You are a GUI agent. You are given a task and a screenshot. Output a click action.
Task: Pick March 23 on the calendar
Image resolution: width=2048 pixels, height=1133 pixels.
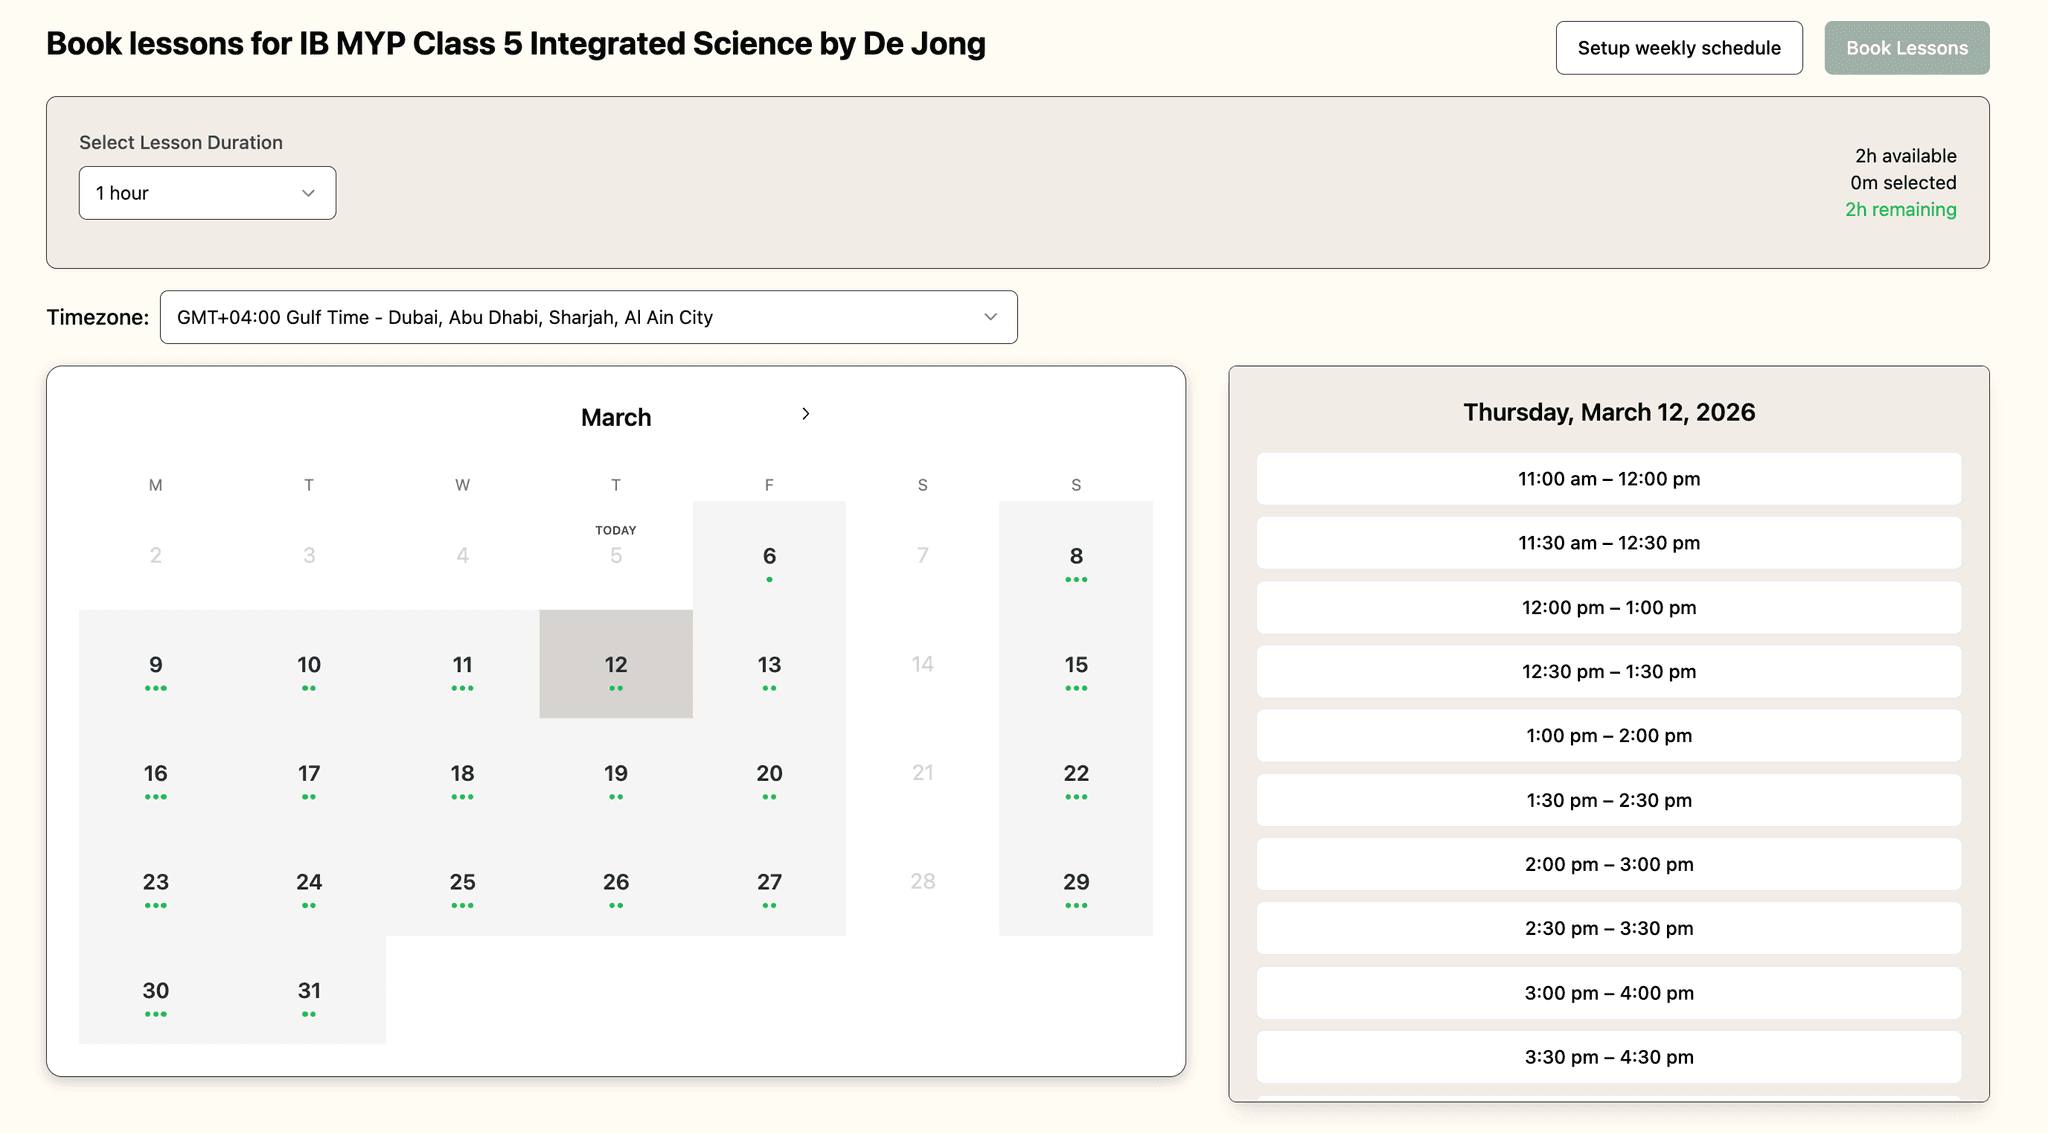tap(155, 882)
